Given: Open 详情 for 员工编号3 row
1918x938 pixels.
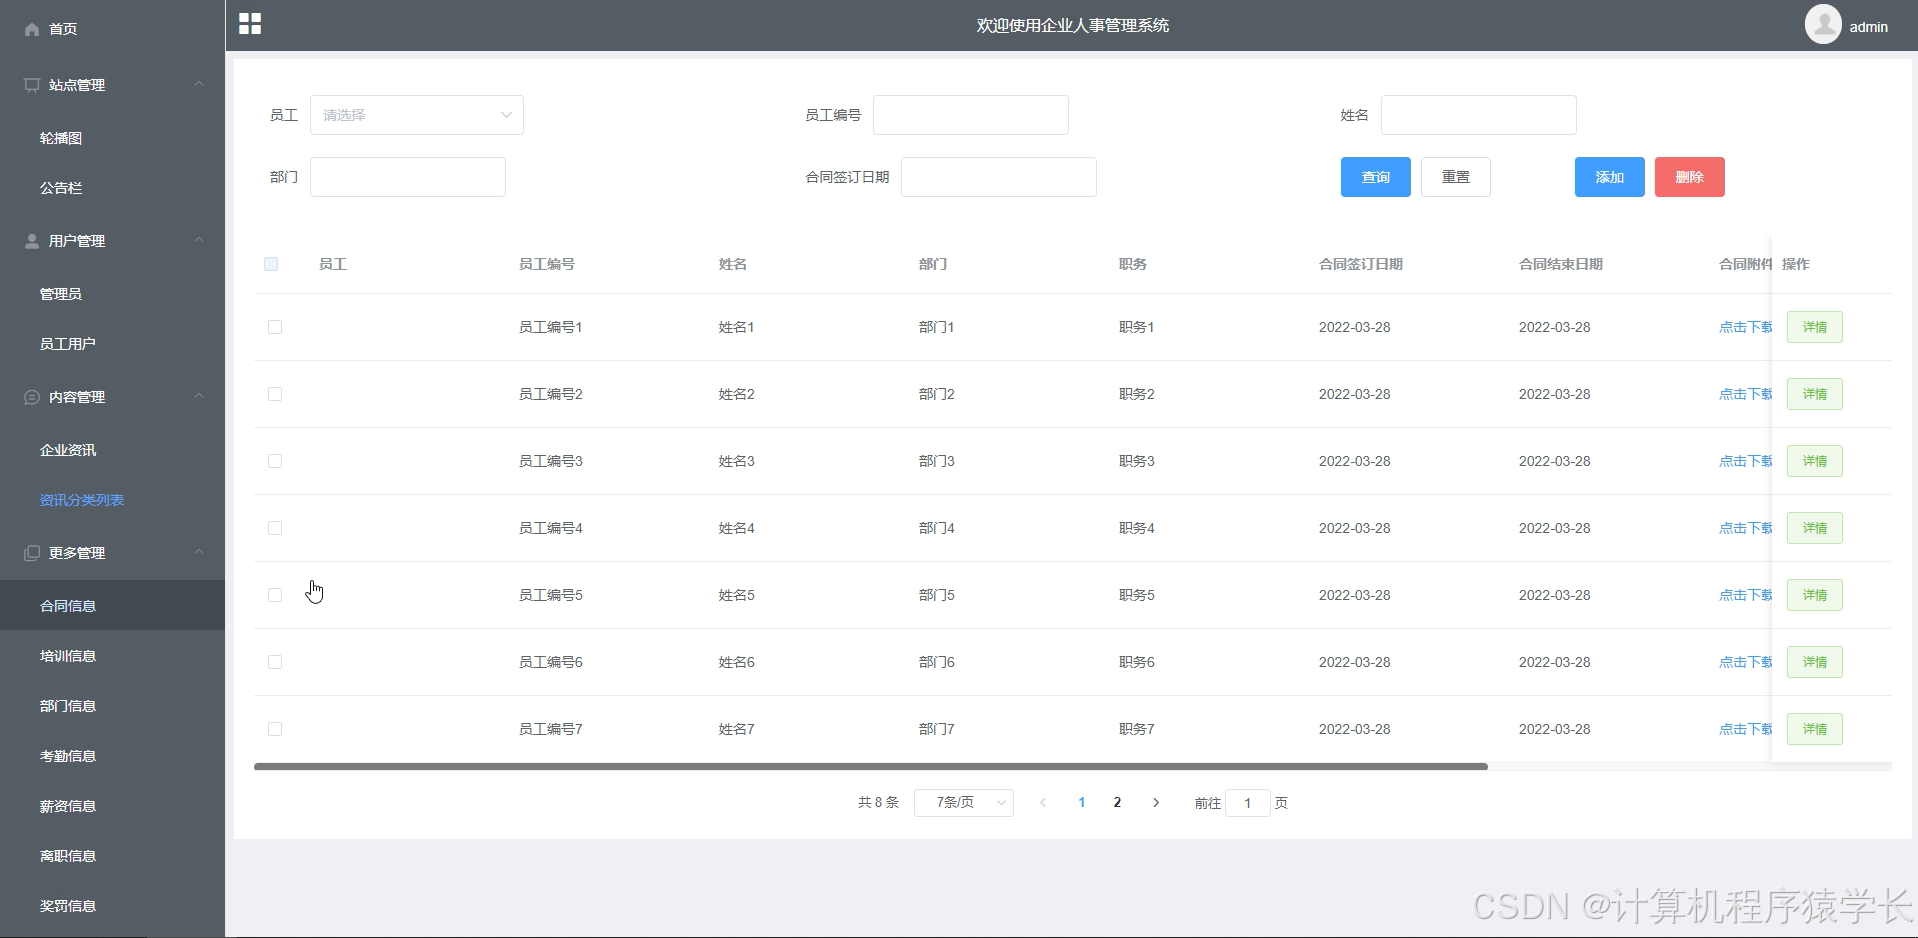Looking at the screenshot, I should [x=1814, y=461].
